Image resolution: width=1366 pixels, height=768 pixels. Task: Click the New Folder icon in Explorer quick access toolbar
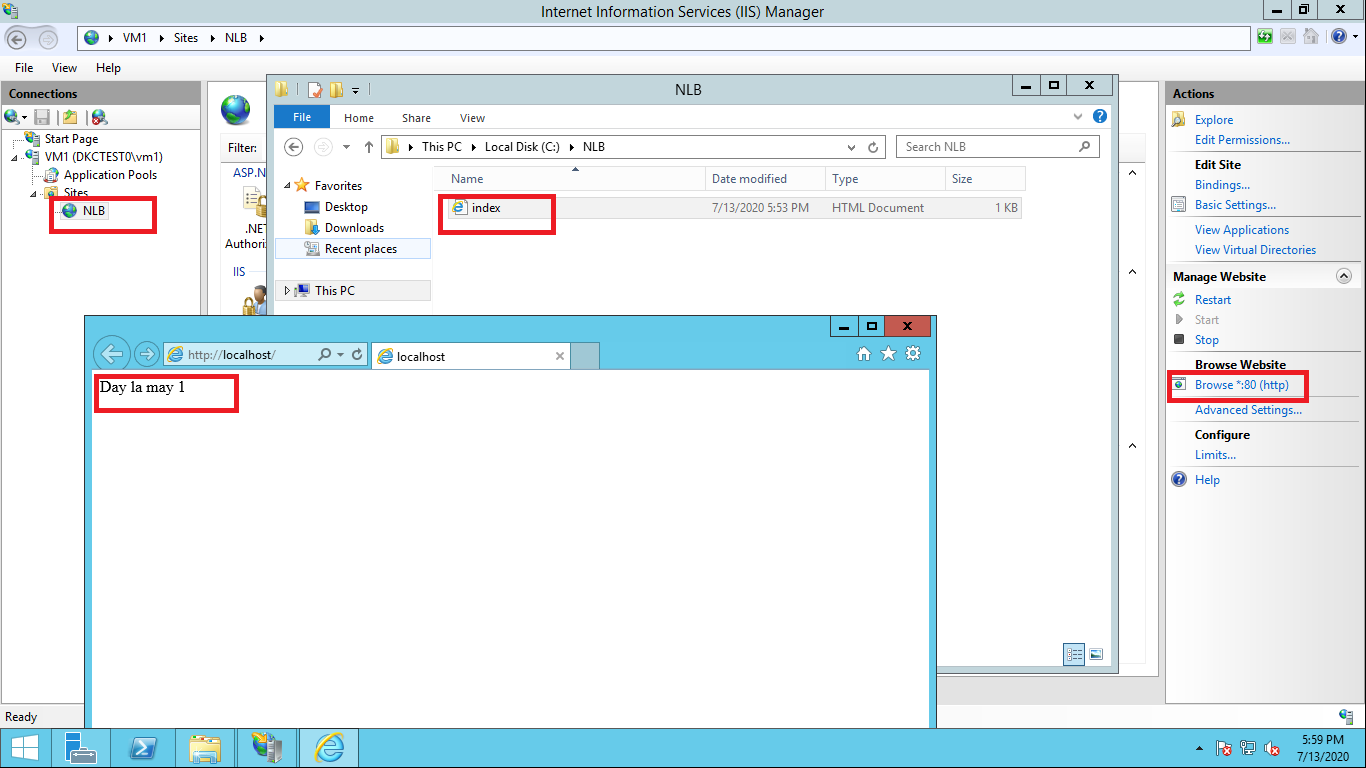(x=336, y=89)
